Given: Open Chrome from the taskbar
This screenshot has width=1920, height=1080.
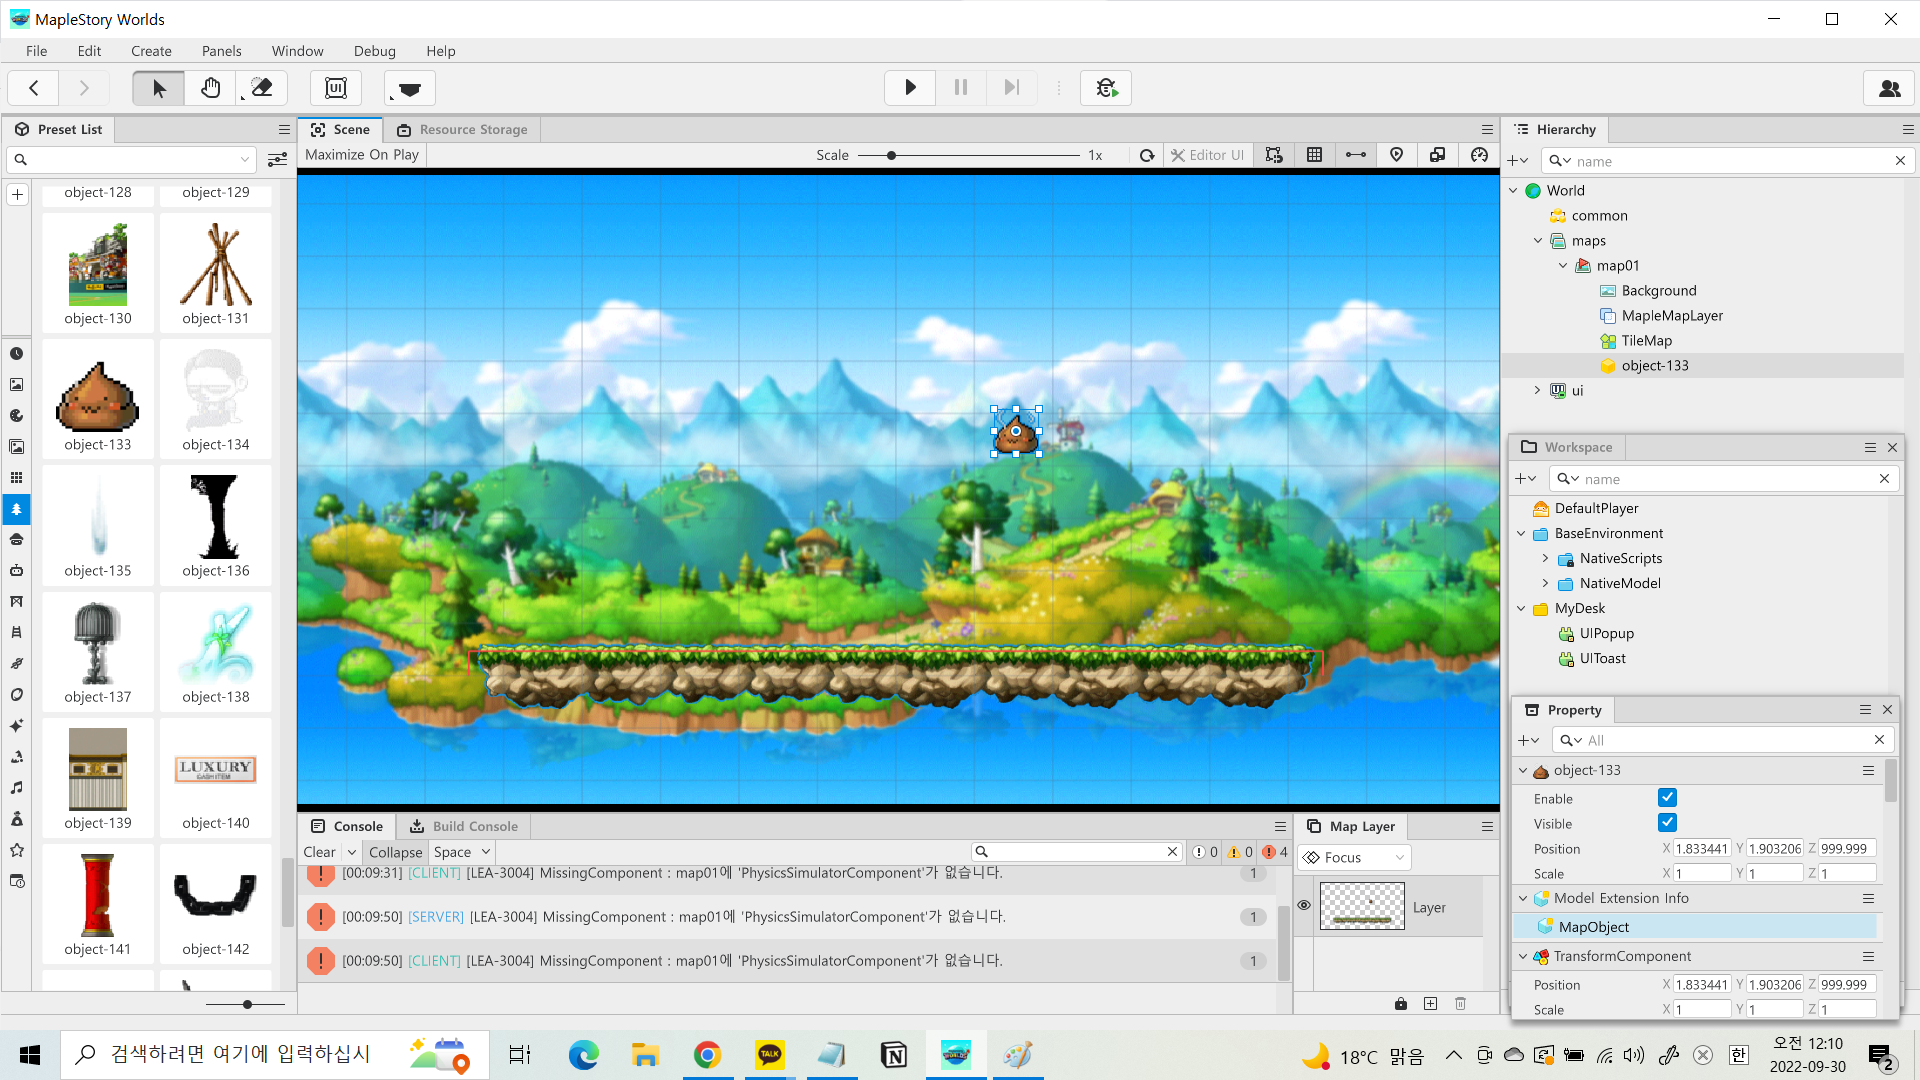Looking at the screenshot, I should 708,1055.
